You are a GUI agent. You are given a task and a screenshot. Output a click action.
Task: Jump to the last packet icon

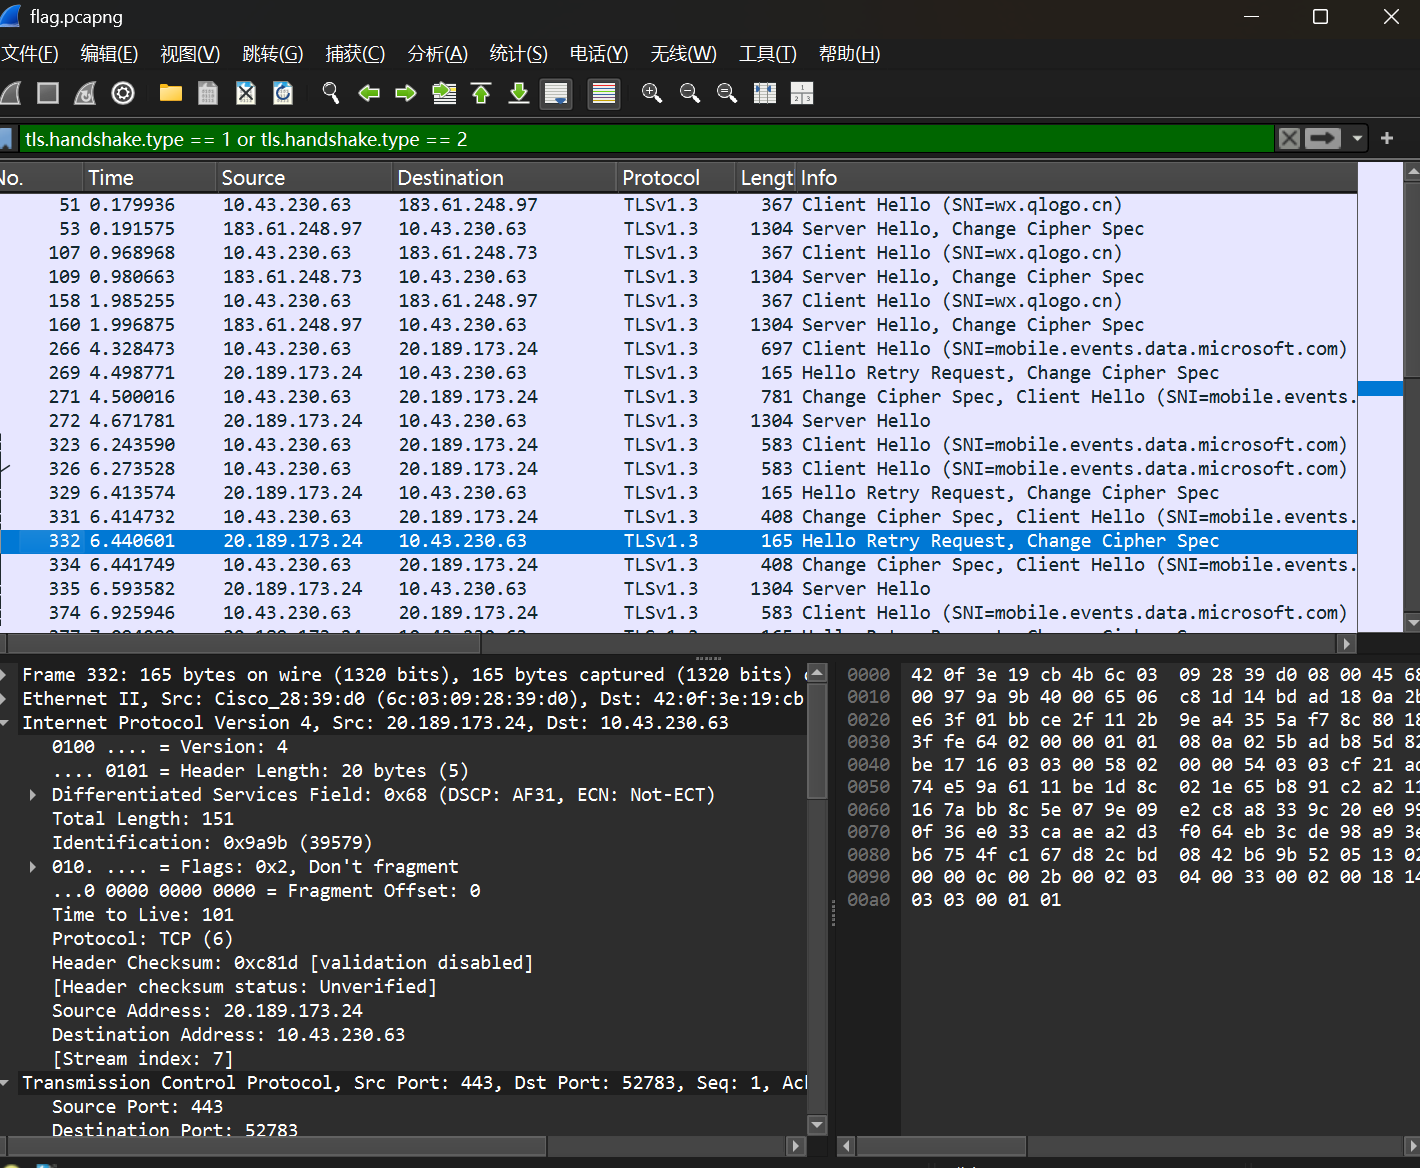click(519, 93)
